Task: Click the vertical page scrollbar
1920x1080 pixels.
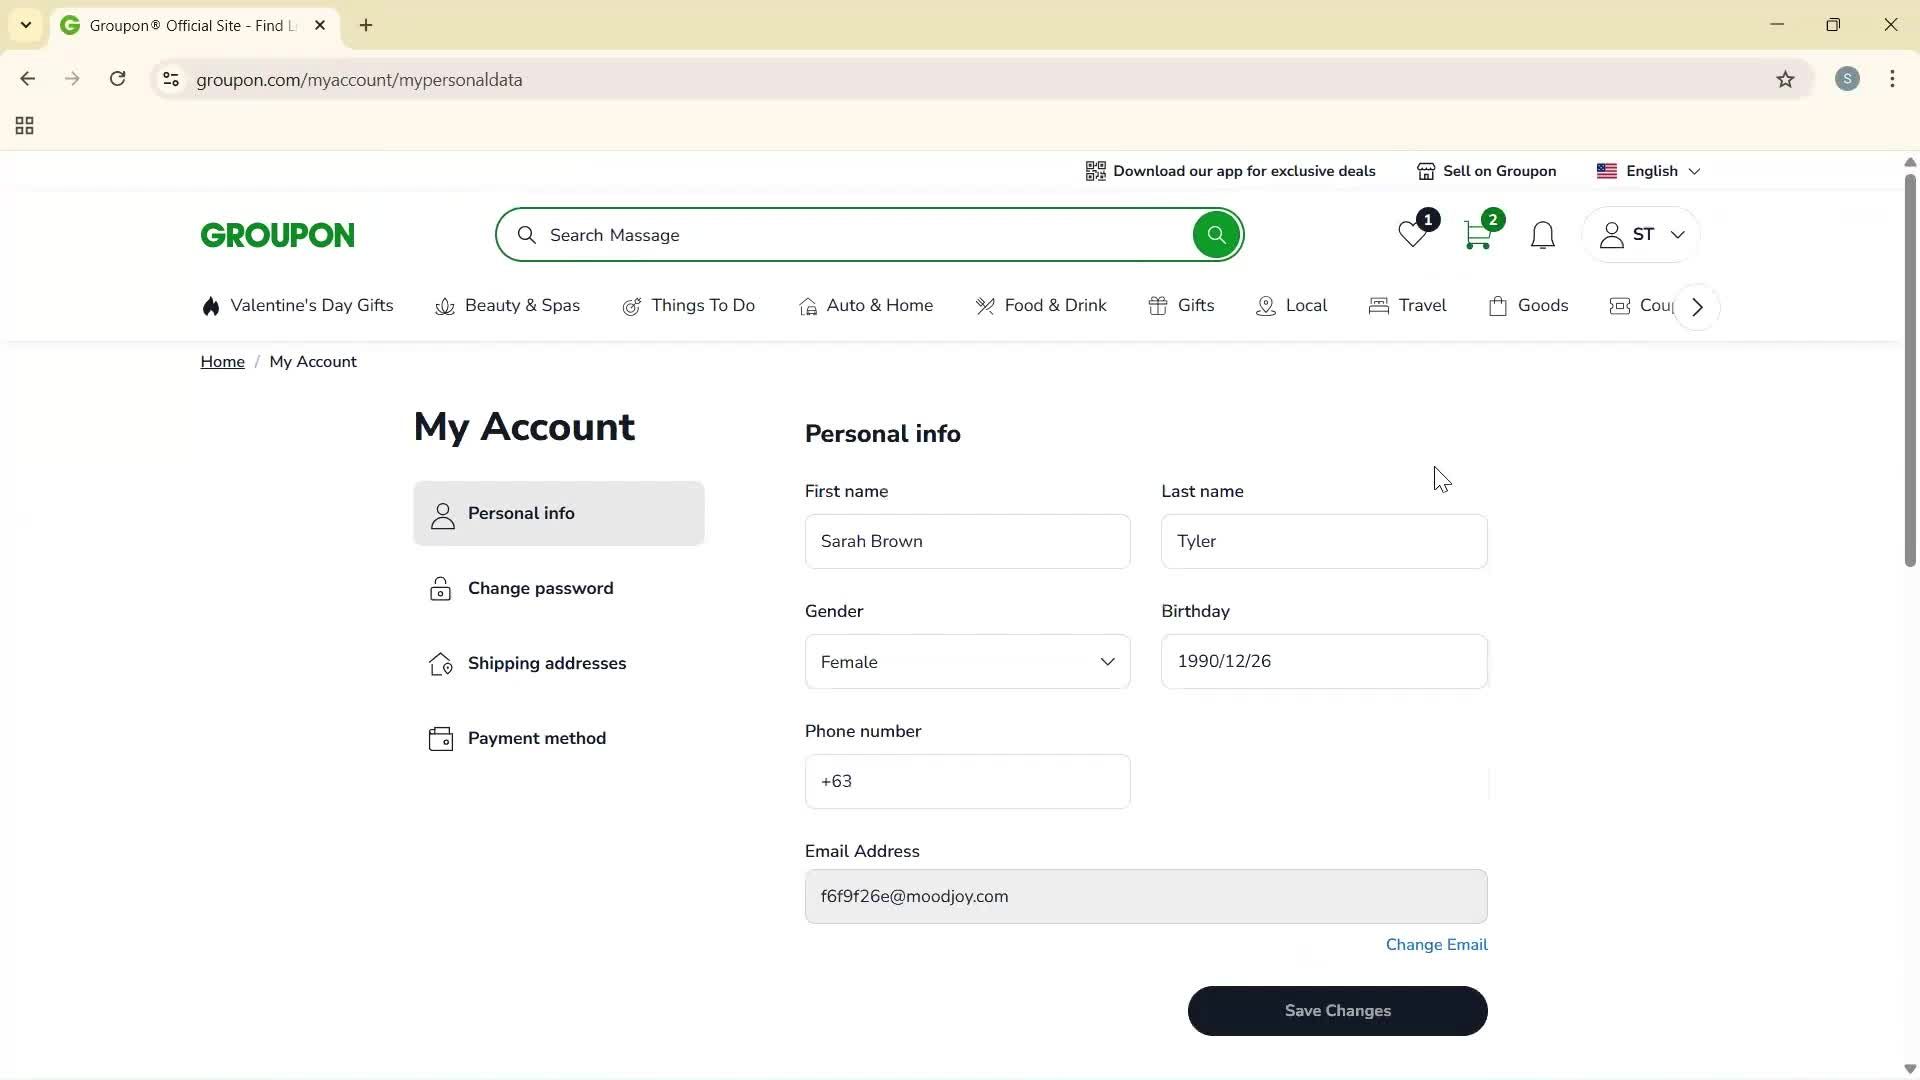Action: [1909, 370]
